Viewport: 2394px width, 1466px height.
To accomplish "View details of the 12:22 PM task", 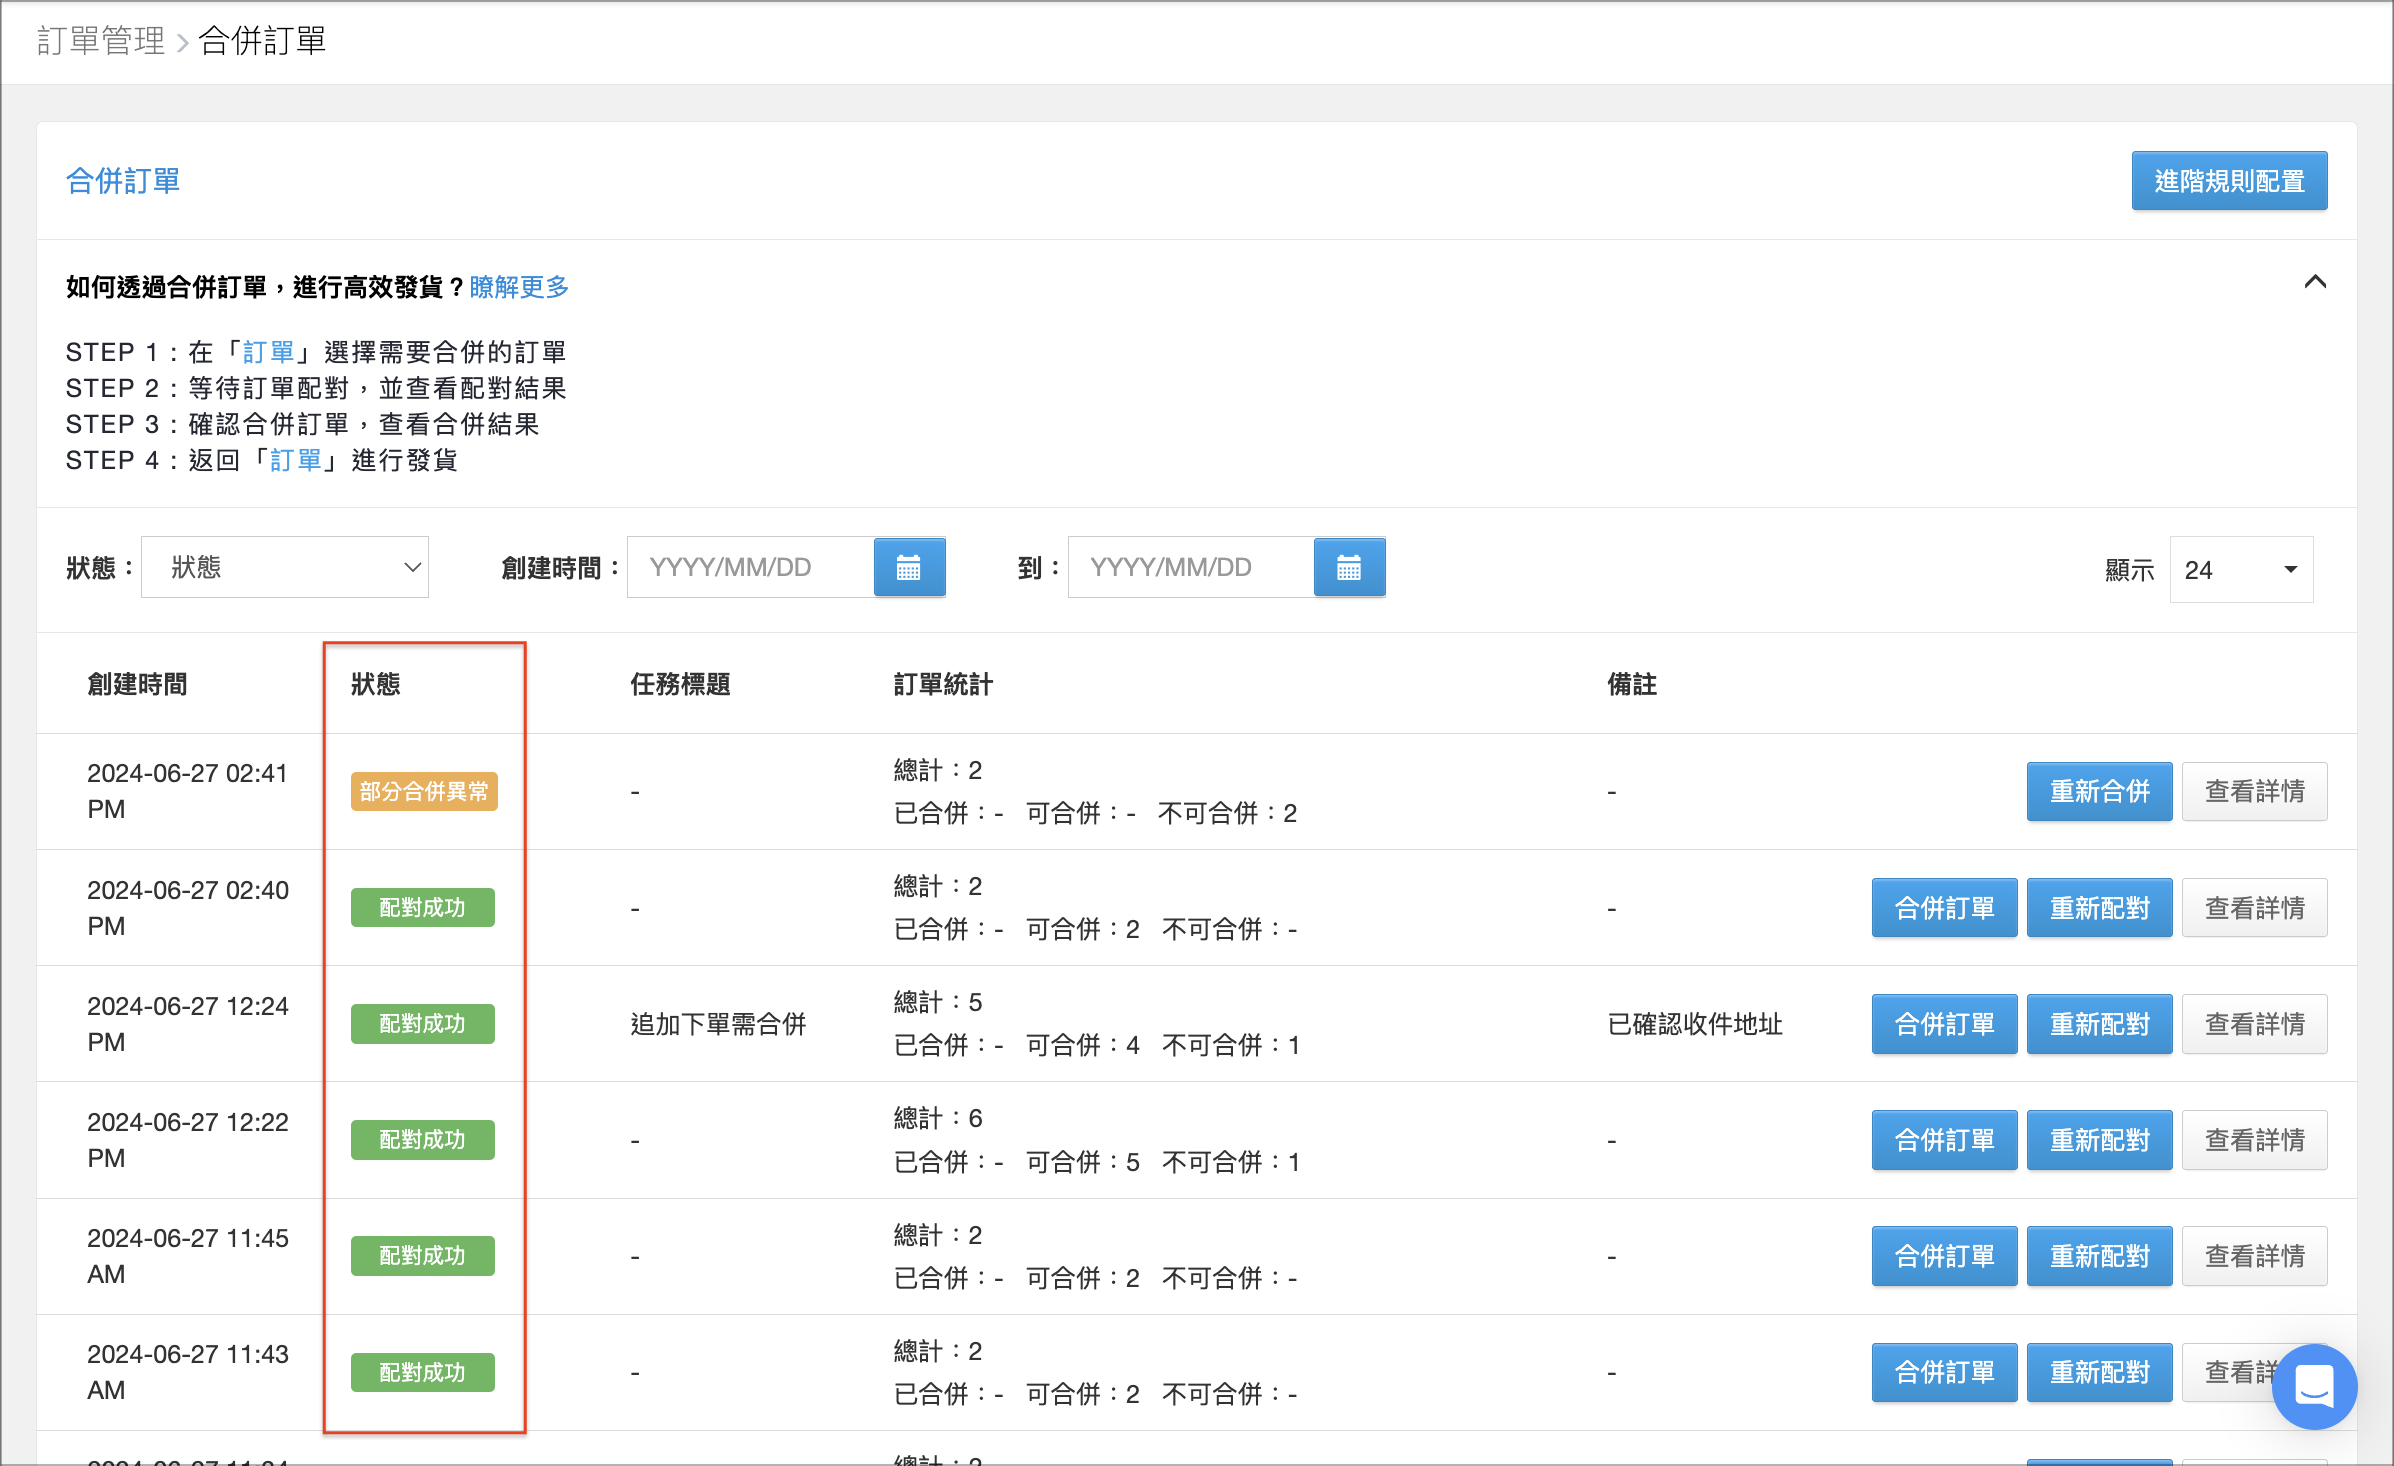I will click(2254, 1140).
